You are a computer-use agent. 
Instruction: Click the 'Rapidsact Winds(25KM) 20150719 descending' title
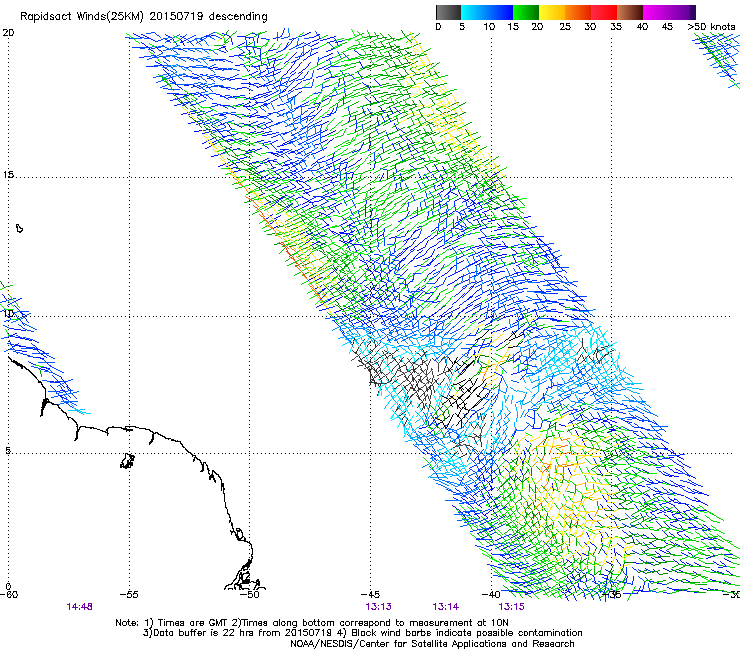[x=143, y=17]
